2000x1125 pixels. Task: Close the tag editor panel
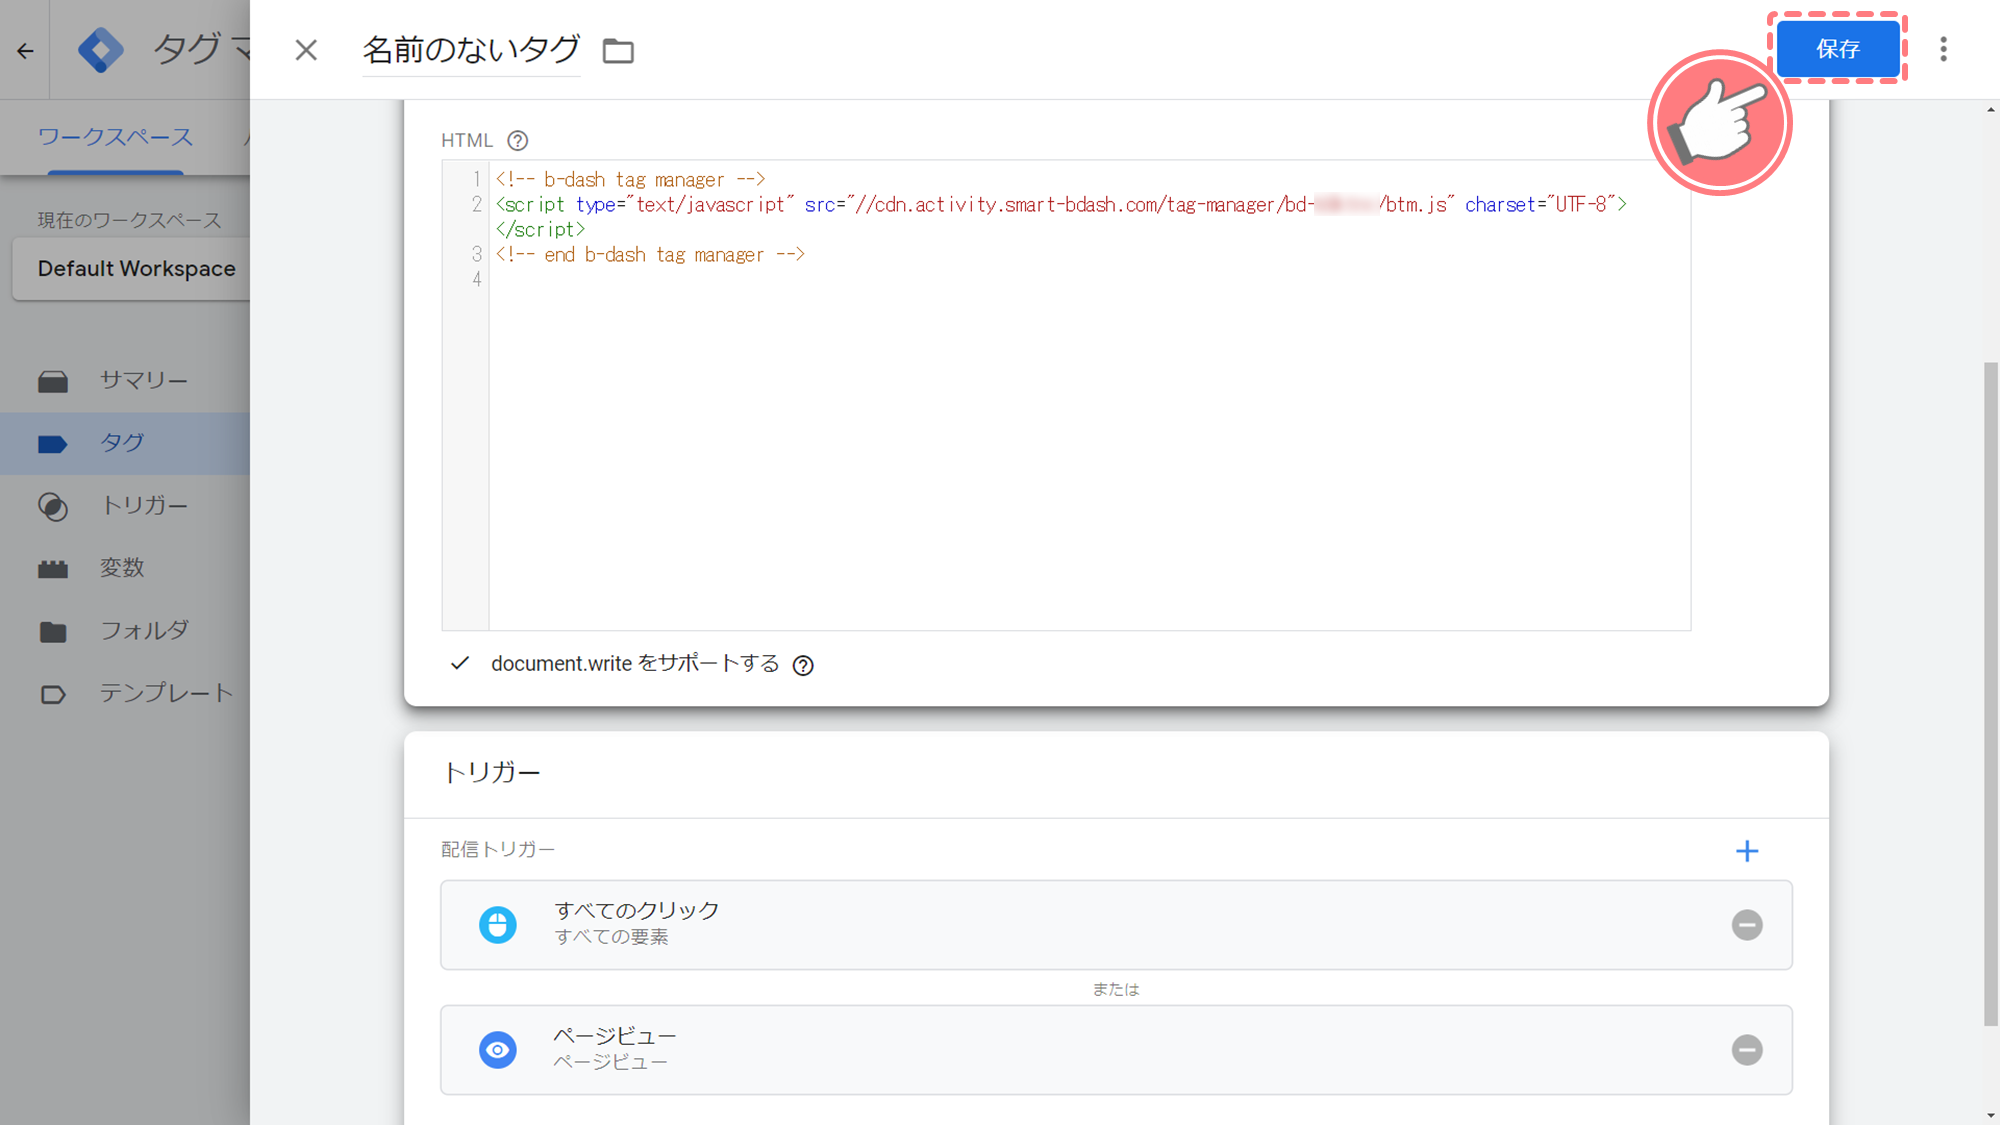306,50
